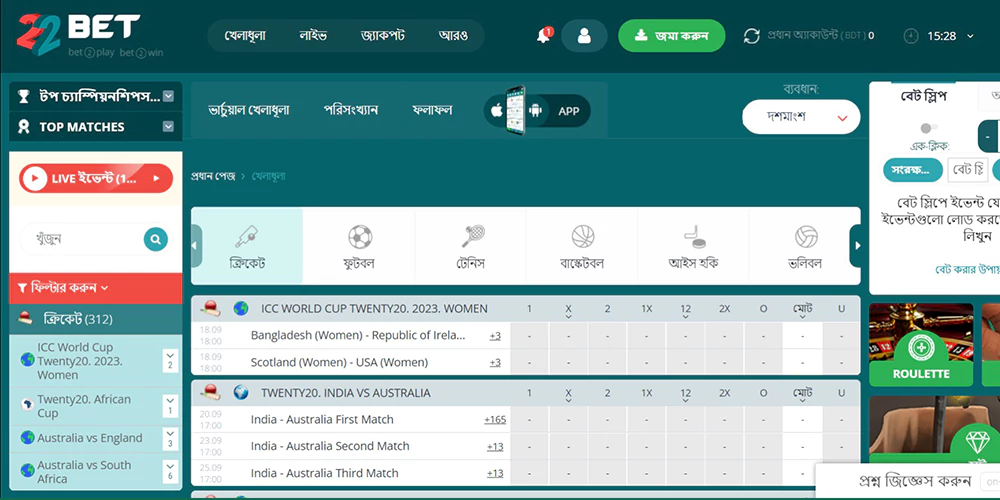Open the ROULETTE game thumbnail
1000x500 pixels.
[921, 344]
